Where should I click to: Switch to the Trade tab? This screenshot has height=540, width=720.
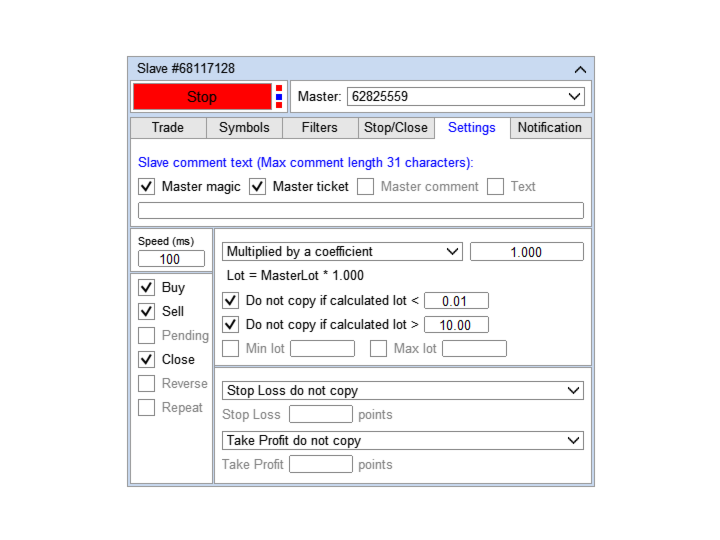click(168, 128)
